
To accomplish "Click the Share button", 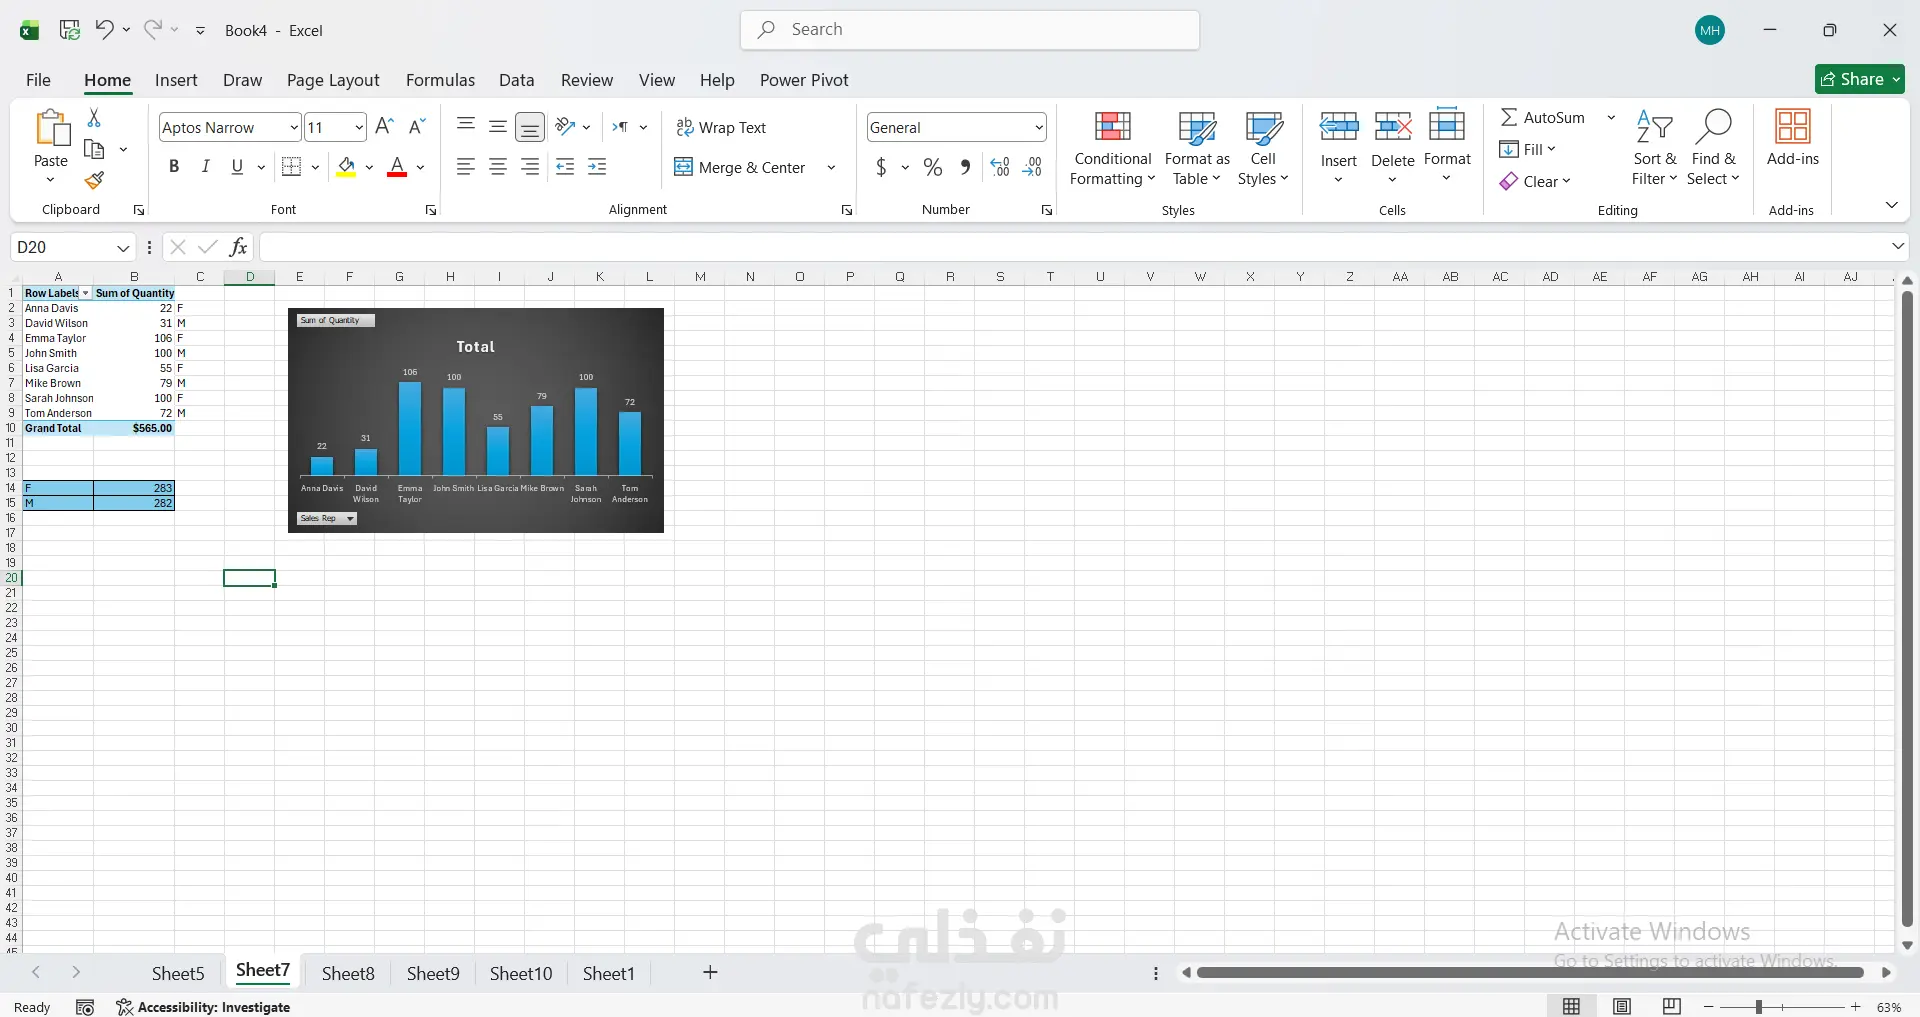I will [x=1859, y=79].
